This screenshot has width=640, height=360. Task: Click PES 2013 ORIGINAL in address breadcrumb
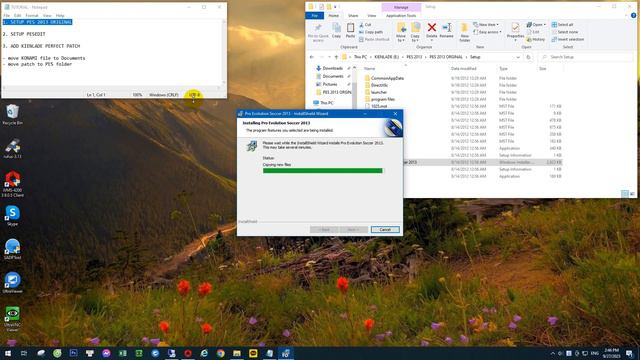pos(446,57)
